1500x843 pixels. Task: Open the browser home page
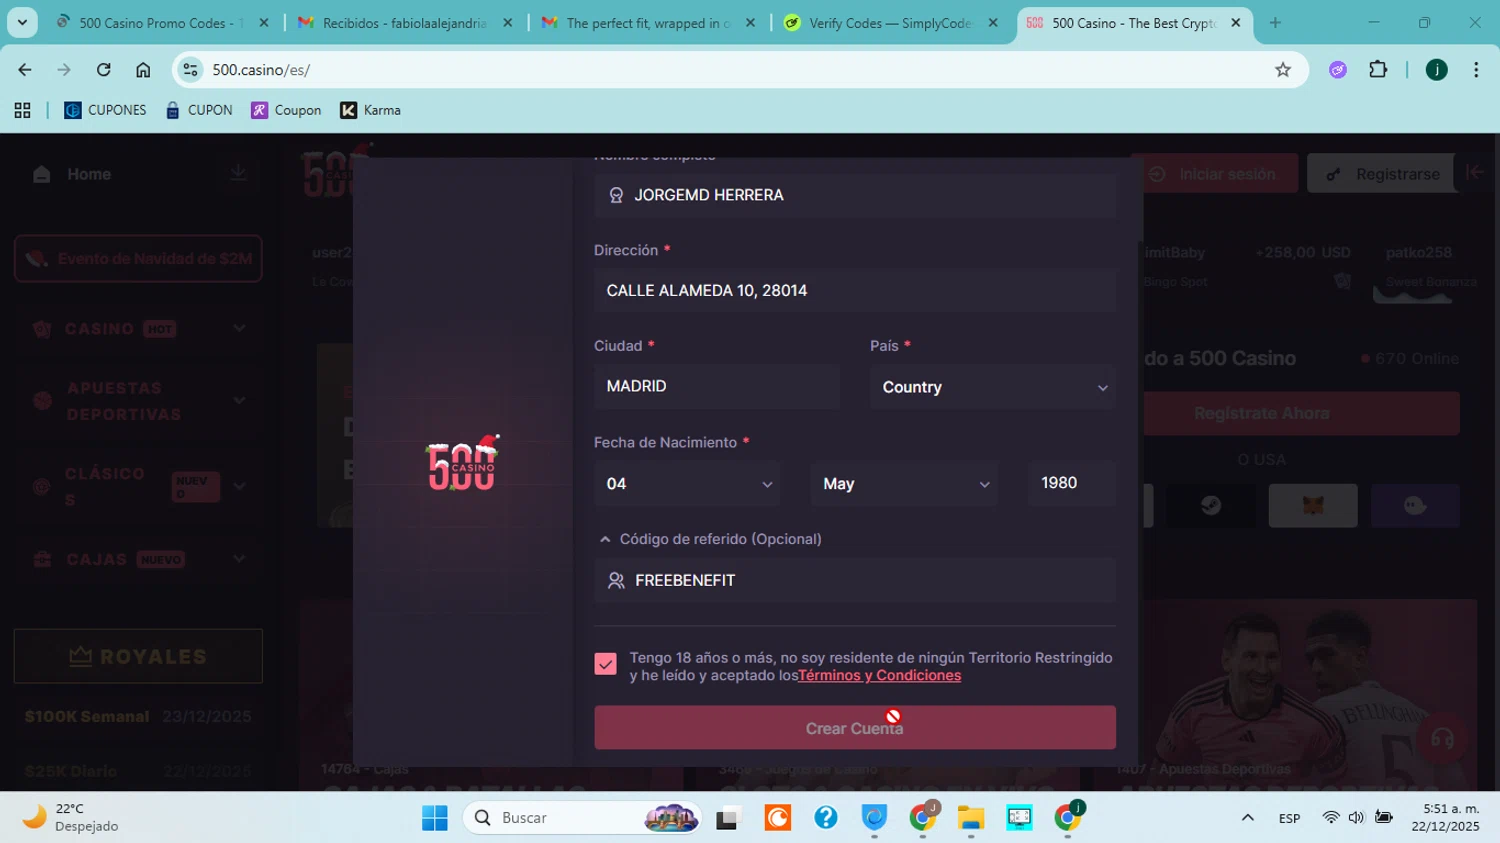pos(143,70)
